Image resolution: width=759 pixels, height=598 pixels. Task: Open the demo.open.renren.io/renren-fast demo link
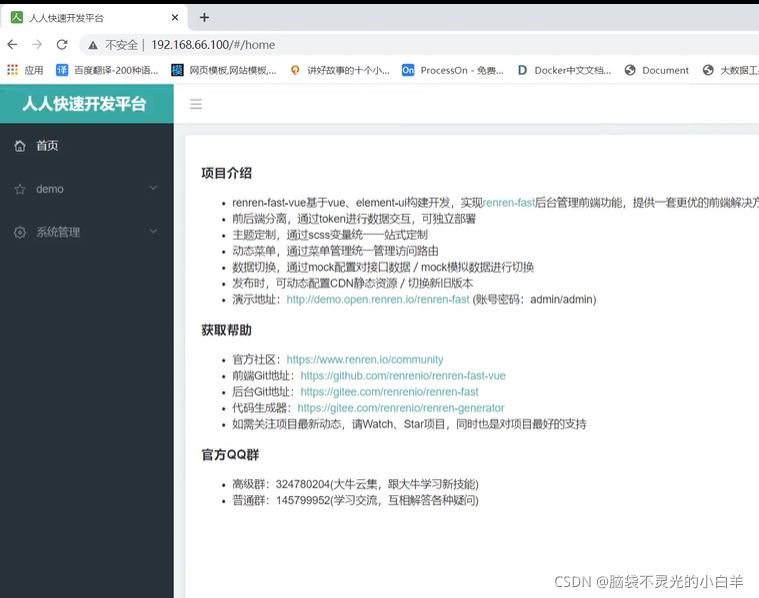pos(378,299)
